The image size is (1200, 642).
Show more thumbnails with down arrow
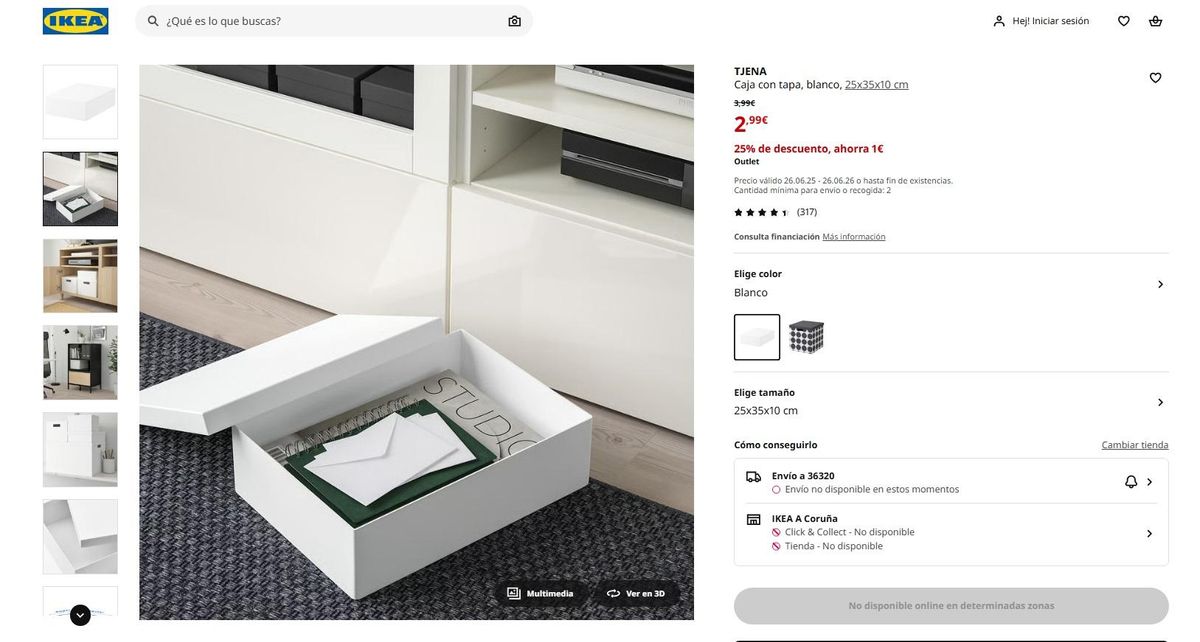pos(80,615)
